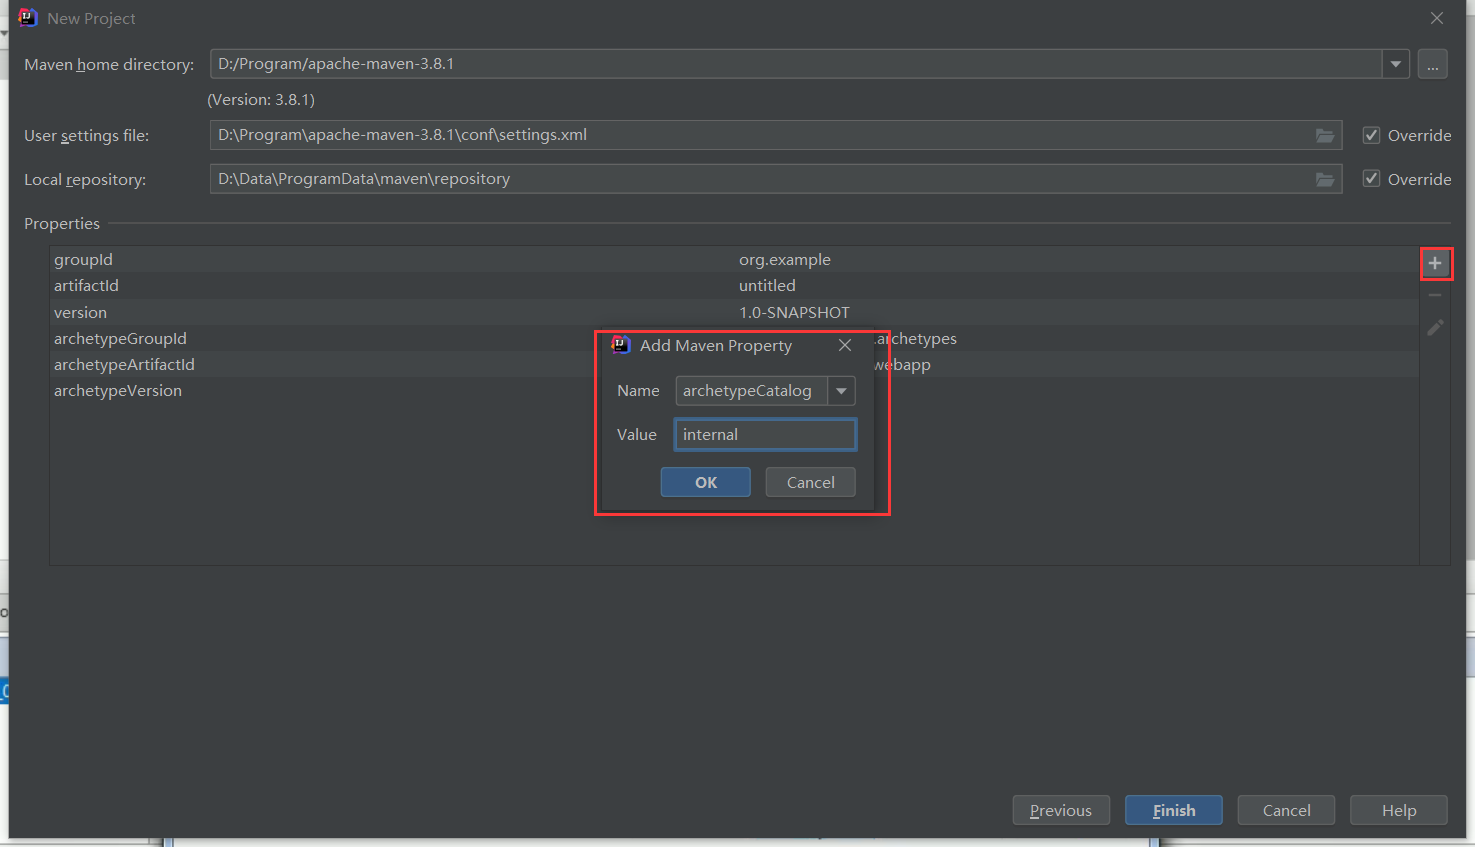Click the Finish button
The image size is (1475, 847).
(1174, 810)
